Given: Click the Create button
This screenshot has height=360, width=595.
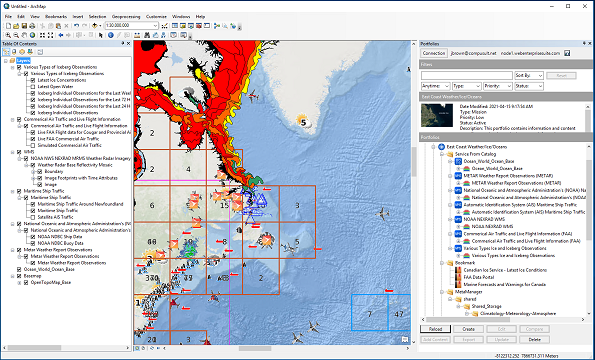Looking at the screenshot, I should (x=469, y=329).
